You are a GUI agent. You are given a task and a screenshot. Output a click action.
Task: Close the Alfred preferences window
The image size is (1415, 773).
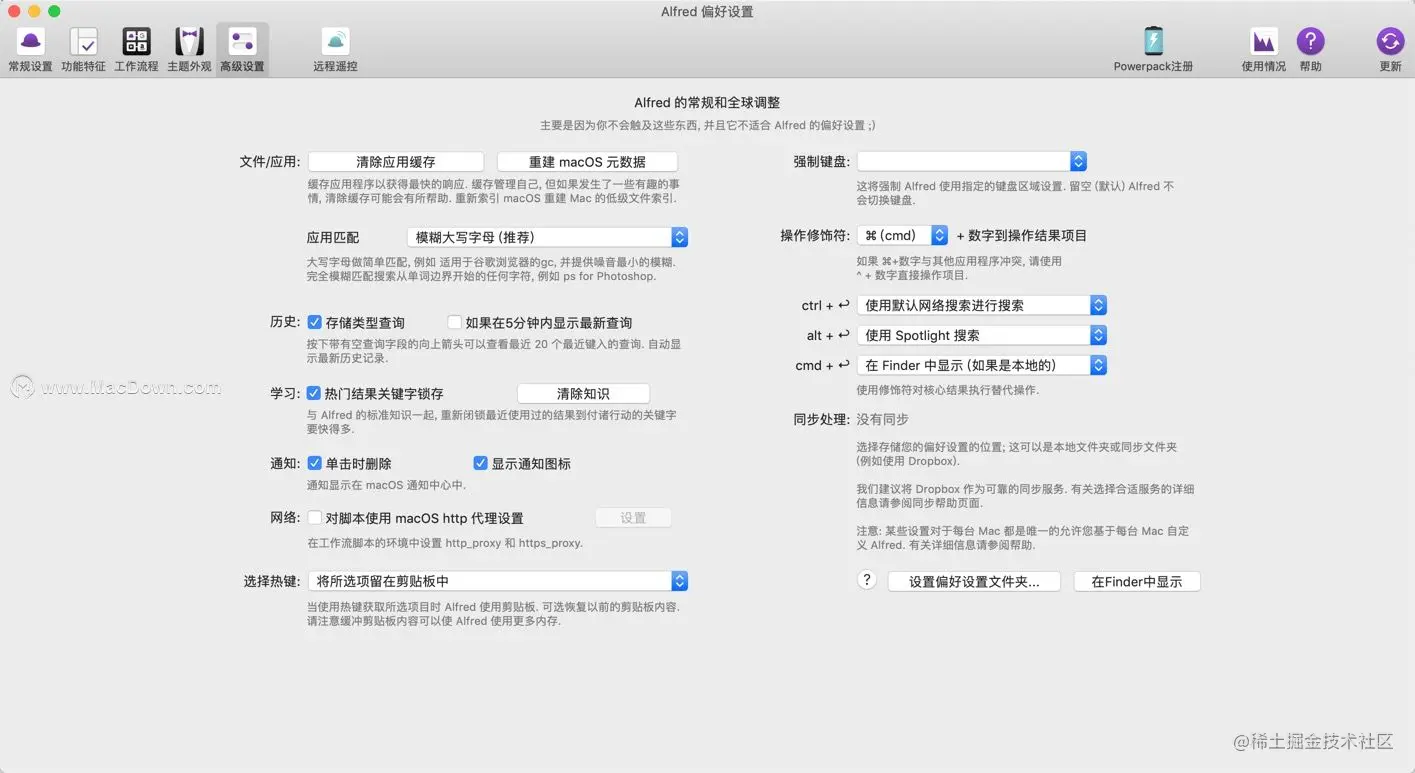tap(14, 11)
